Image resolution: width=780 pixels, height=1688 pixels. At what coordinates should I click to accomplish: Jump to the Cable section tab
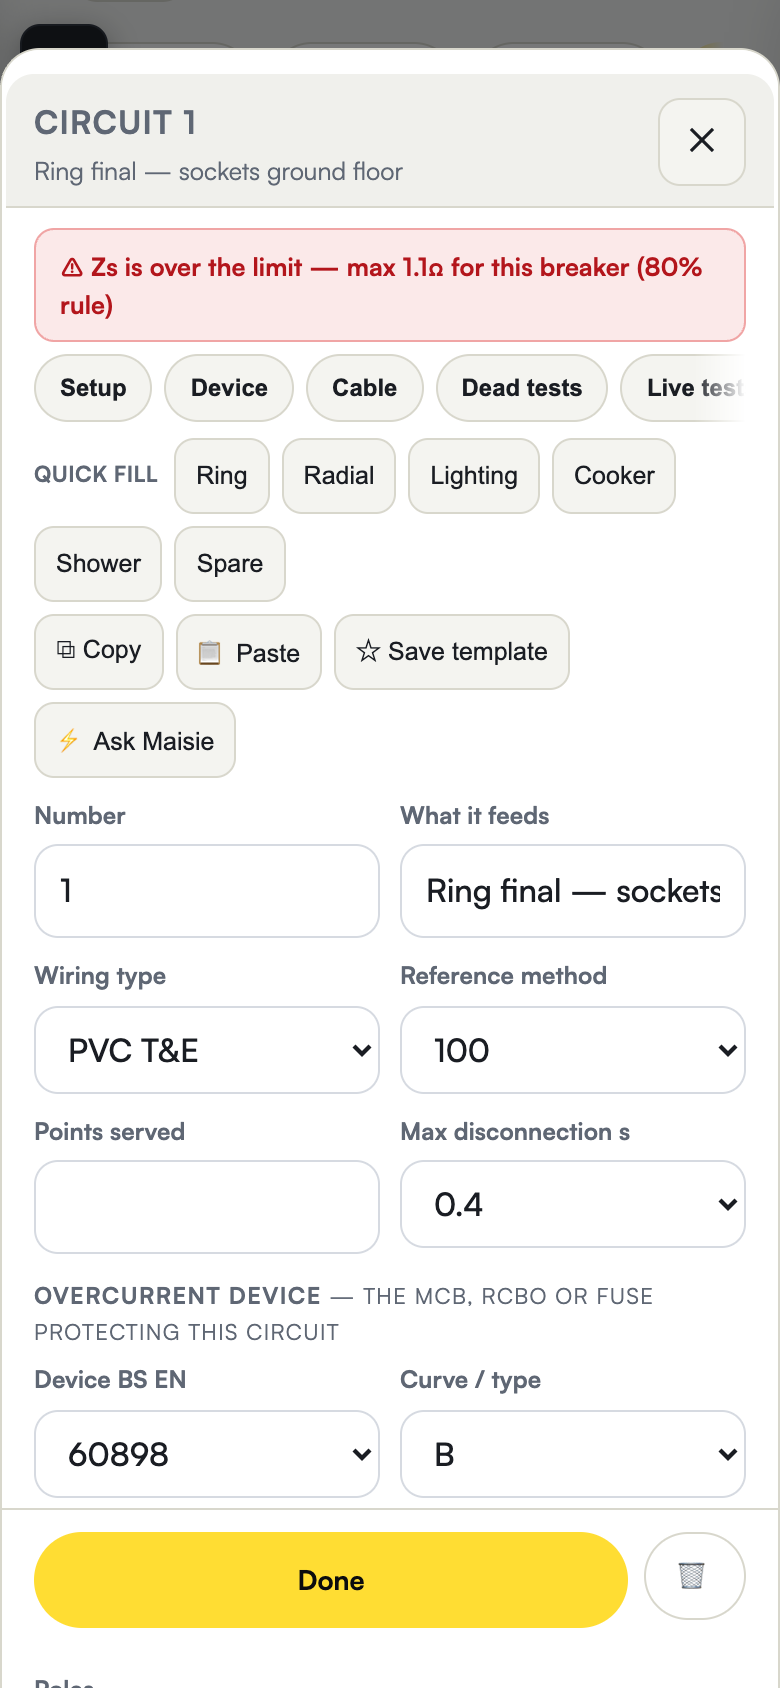(x=365, y=388)
